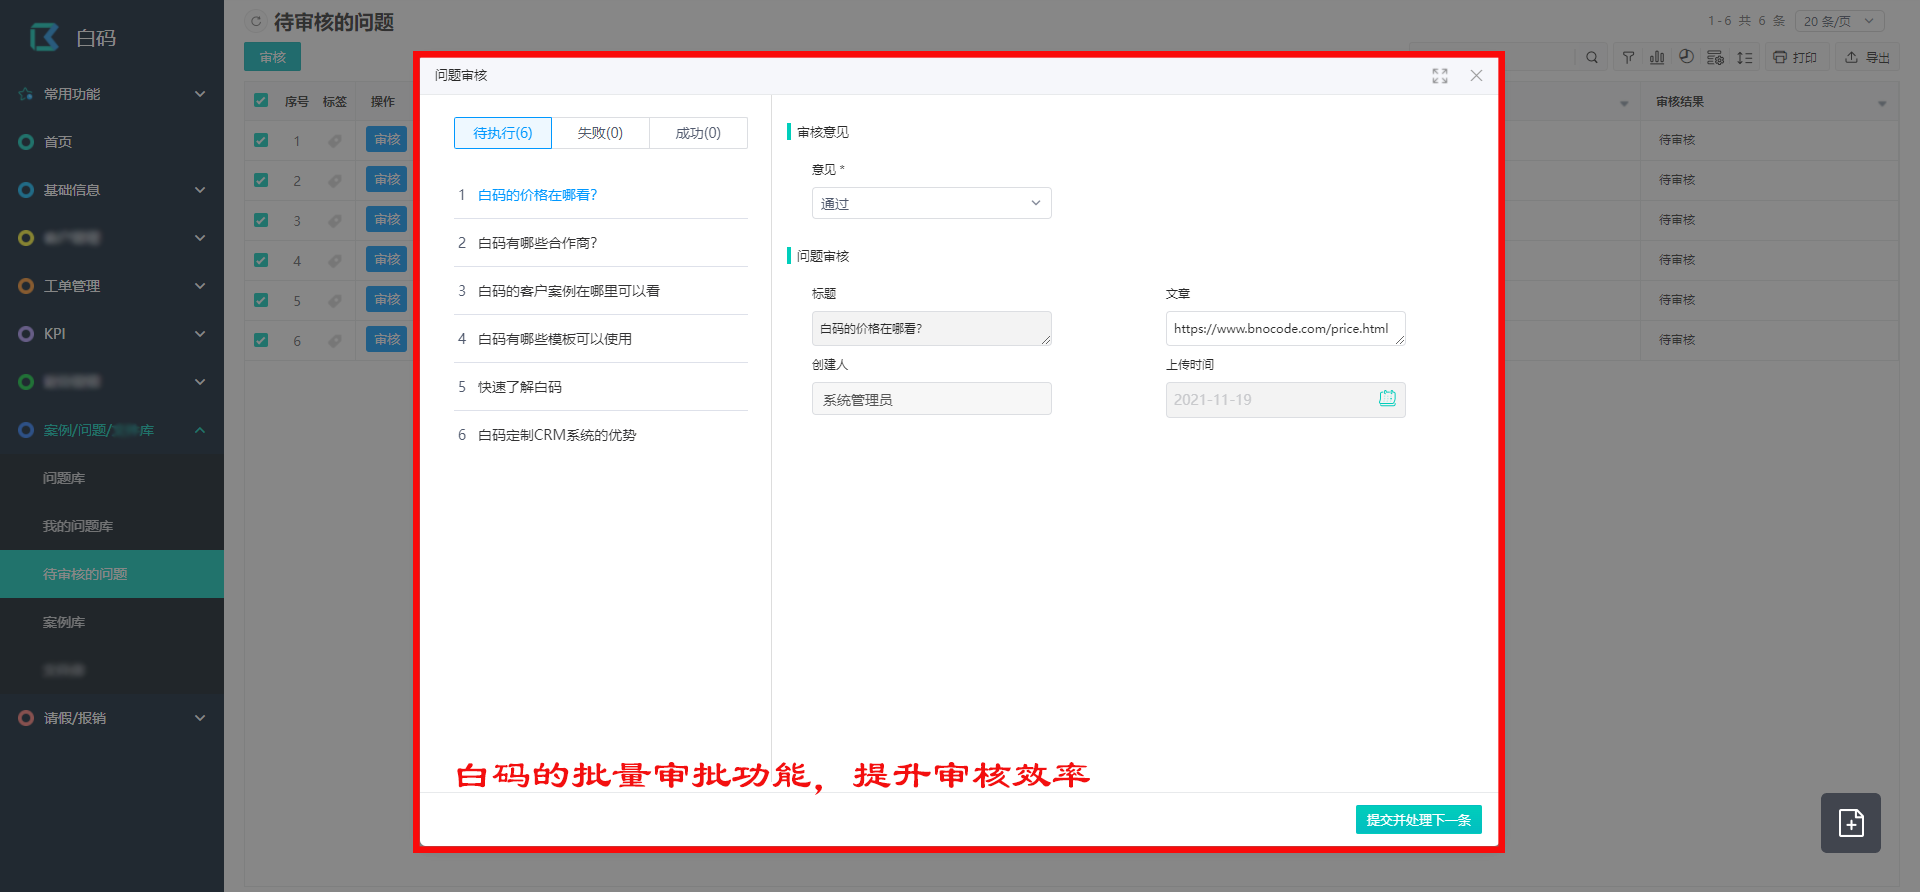The height and width of the screenshot is (892, 1920).
Task: Expand the 请假/报销 sidebar menu
Action: [112, 718]
